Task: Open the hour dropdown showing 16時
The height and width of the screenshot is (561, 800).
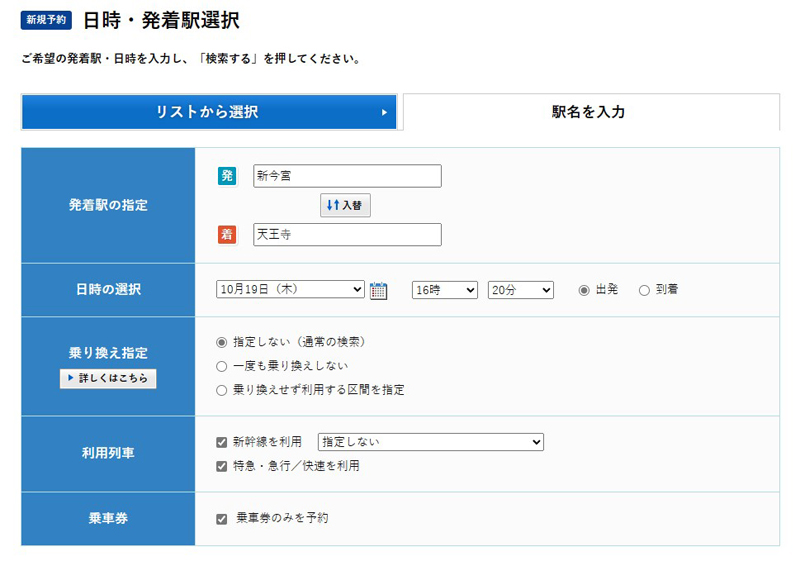Action: (x=444, y=290)
